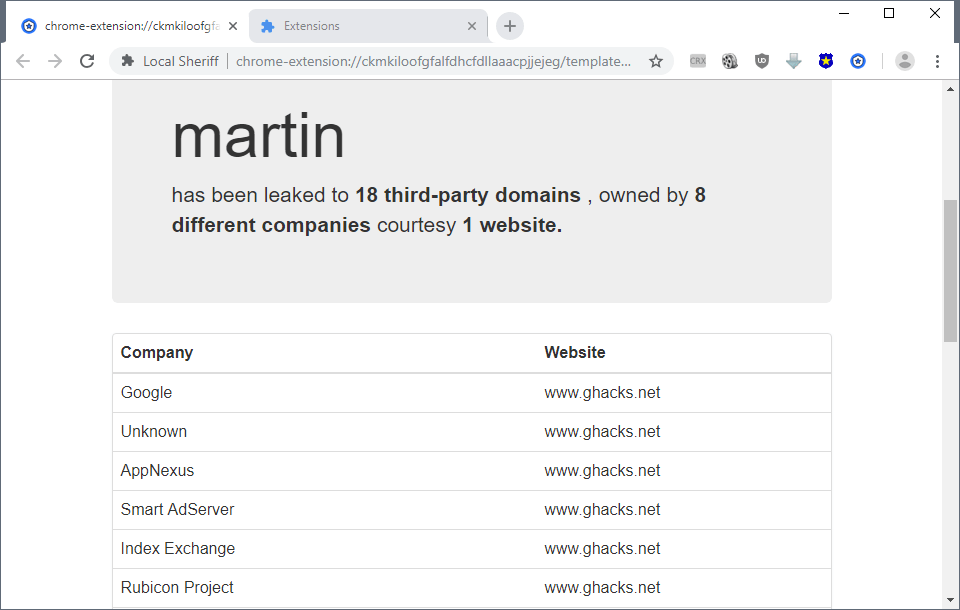Viewport: 960px width, 610px height.
Task: Open the gray CRX extension icon
Action: tap(698, 61)
